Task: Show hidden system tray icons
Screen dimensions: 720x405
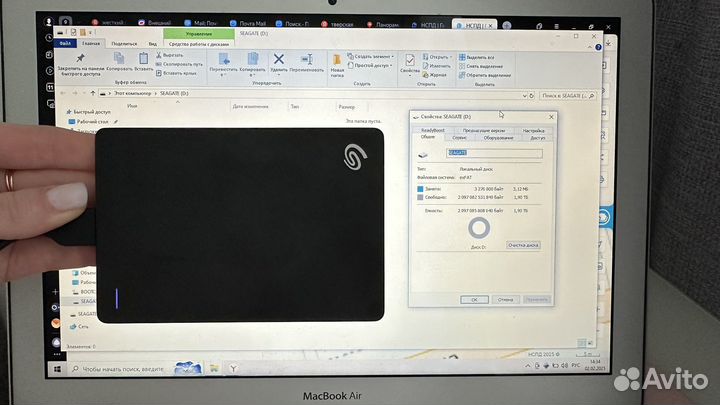Action: 528,366
